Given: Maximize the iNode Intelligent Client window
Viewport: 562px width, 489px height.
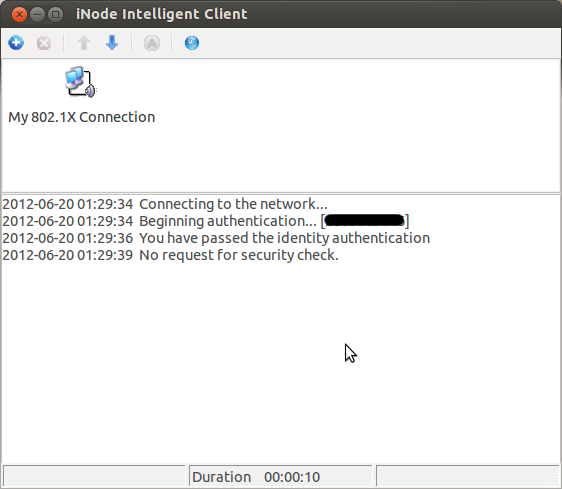Looking at the screenshot, I should [56, 14].
